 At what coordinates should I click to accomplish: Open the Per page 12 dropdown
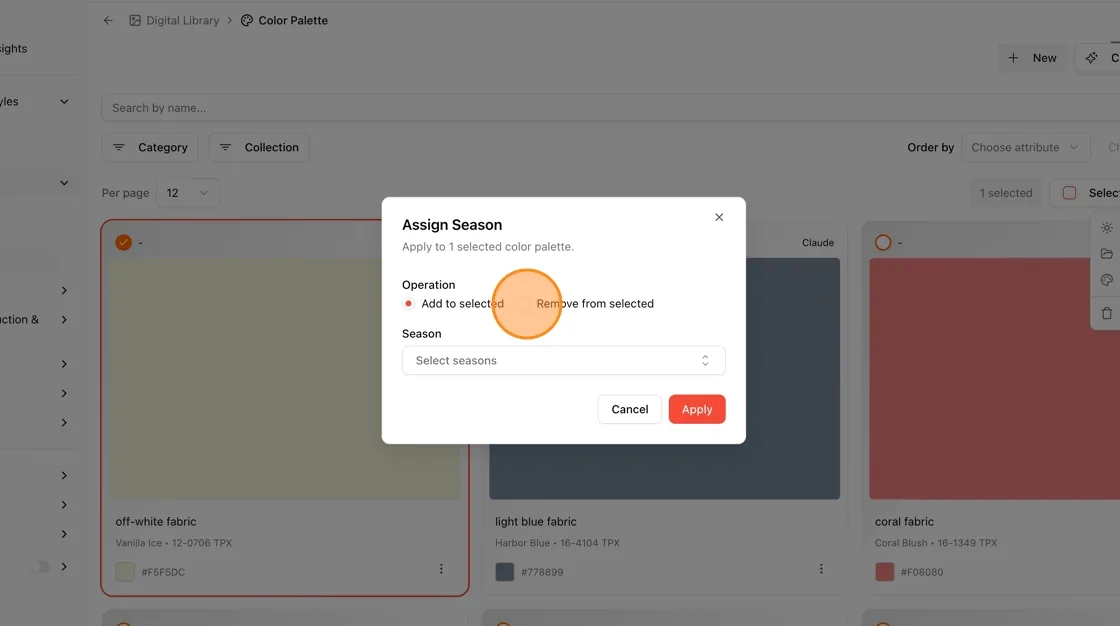[x=188, y=193]
